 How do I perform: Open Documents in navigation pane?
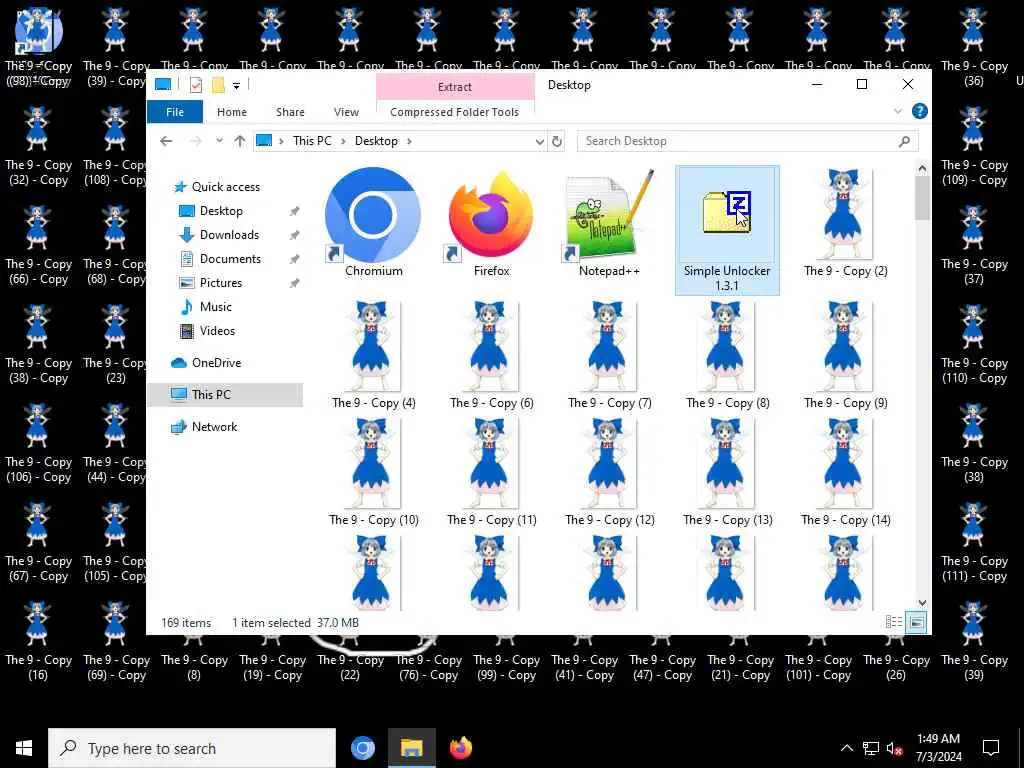coord(230,259)
